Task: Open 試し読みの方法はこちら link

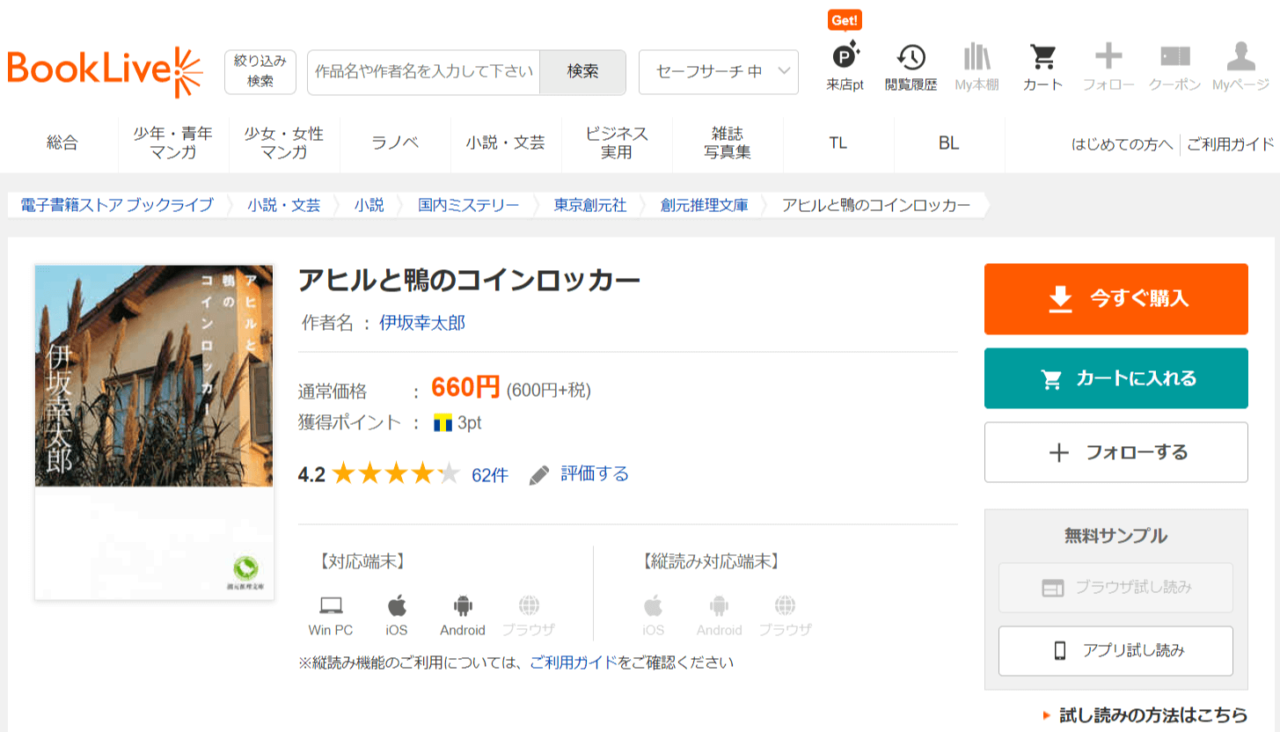Action: [1153, 715]
